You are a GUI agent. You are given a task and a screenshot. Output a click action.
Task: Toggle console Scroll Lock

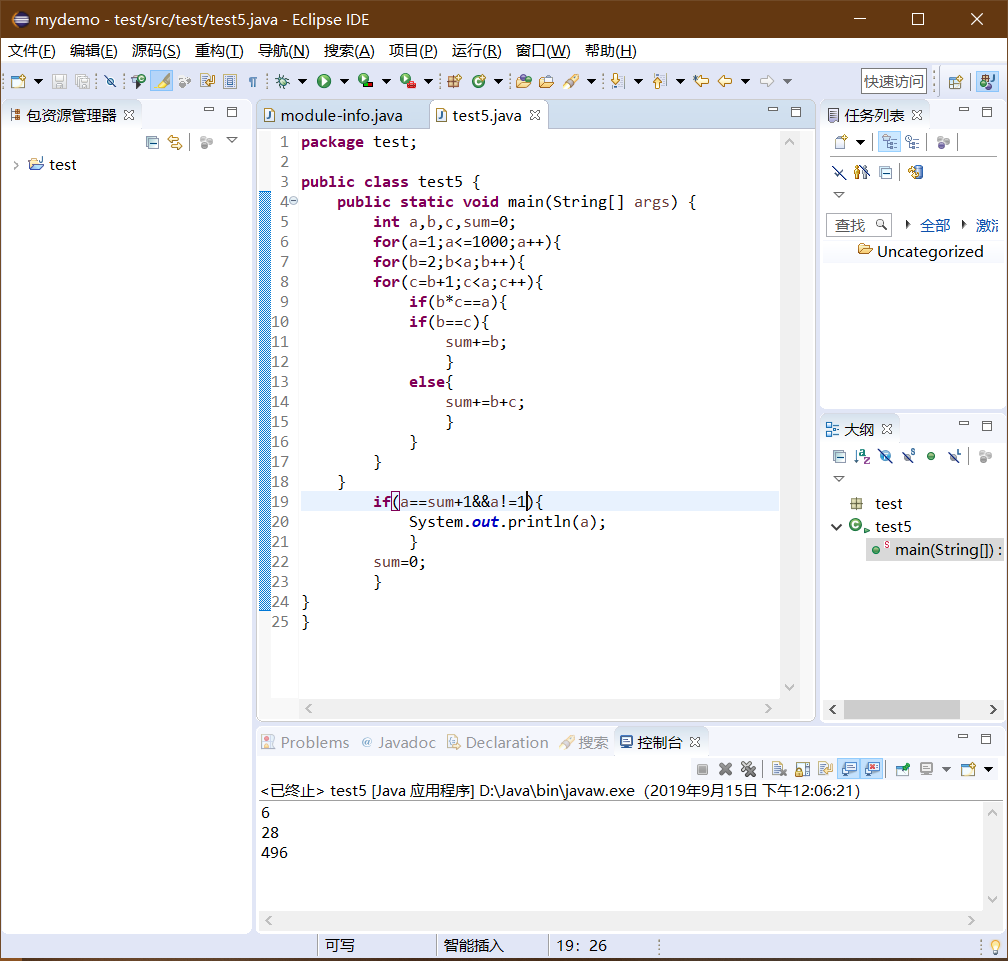[x=803, y=769]
